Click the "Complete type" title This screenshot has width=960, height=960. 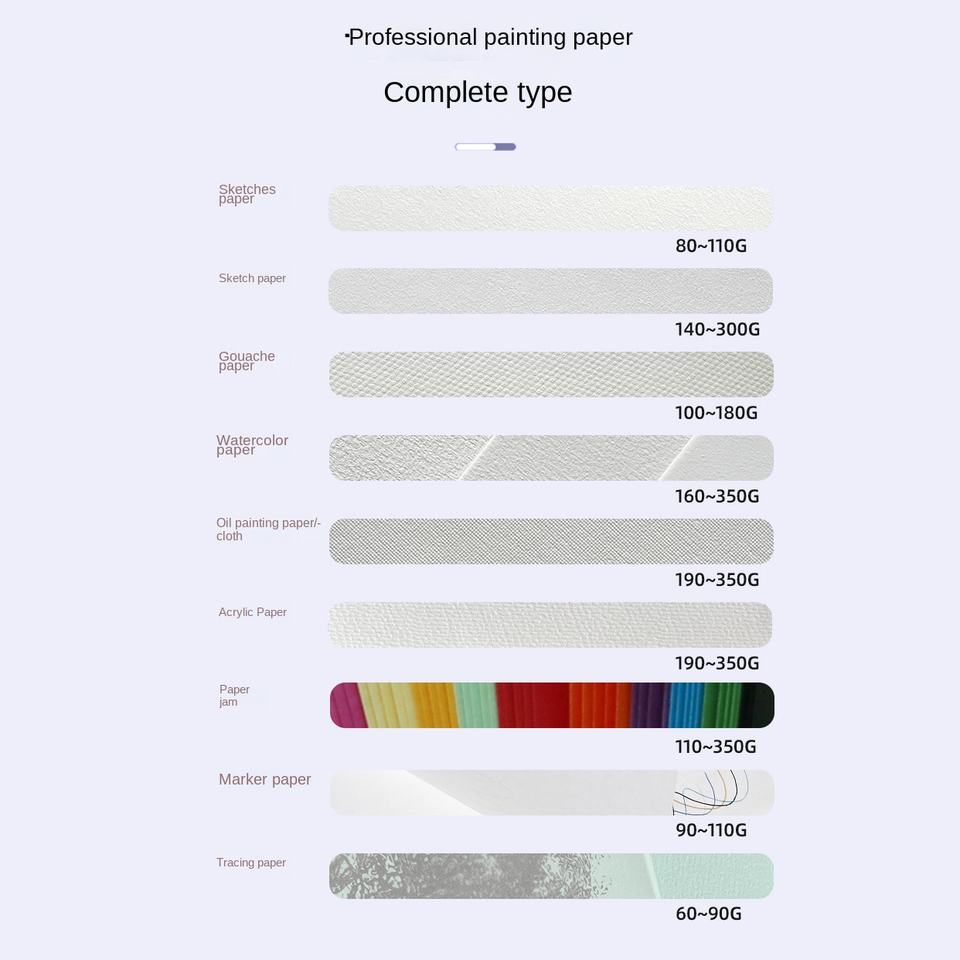pos(478,92)
